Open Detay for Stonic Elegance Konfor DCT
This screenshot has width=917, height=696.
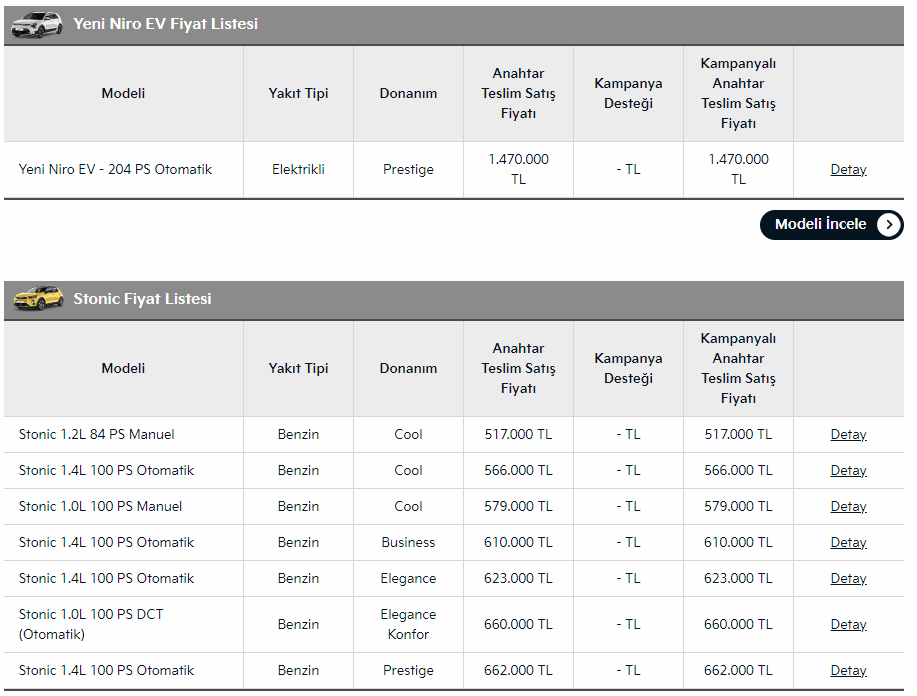click(848, 625)
